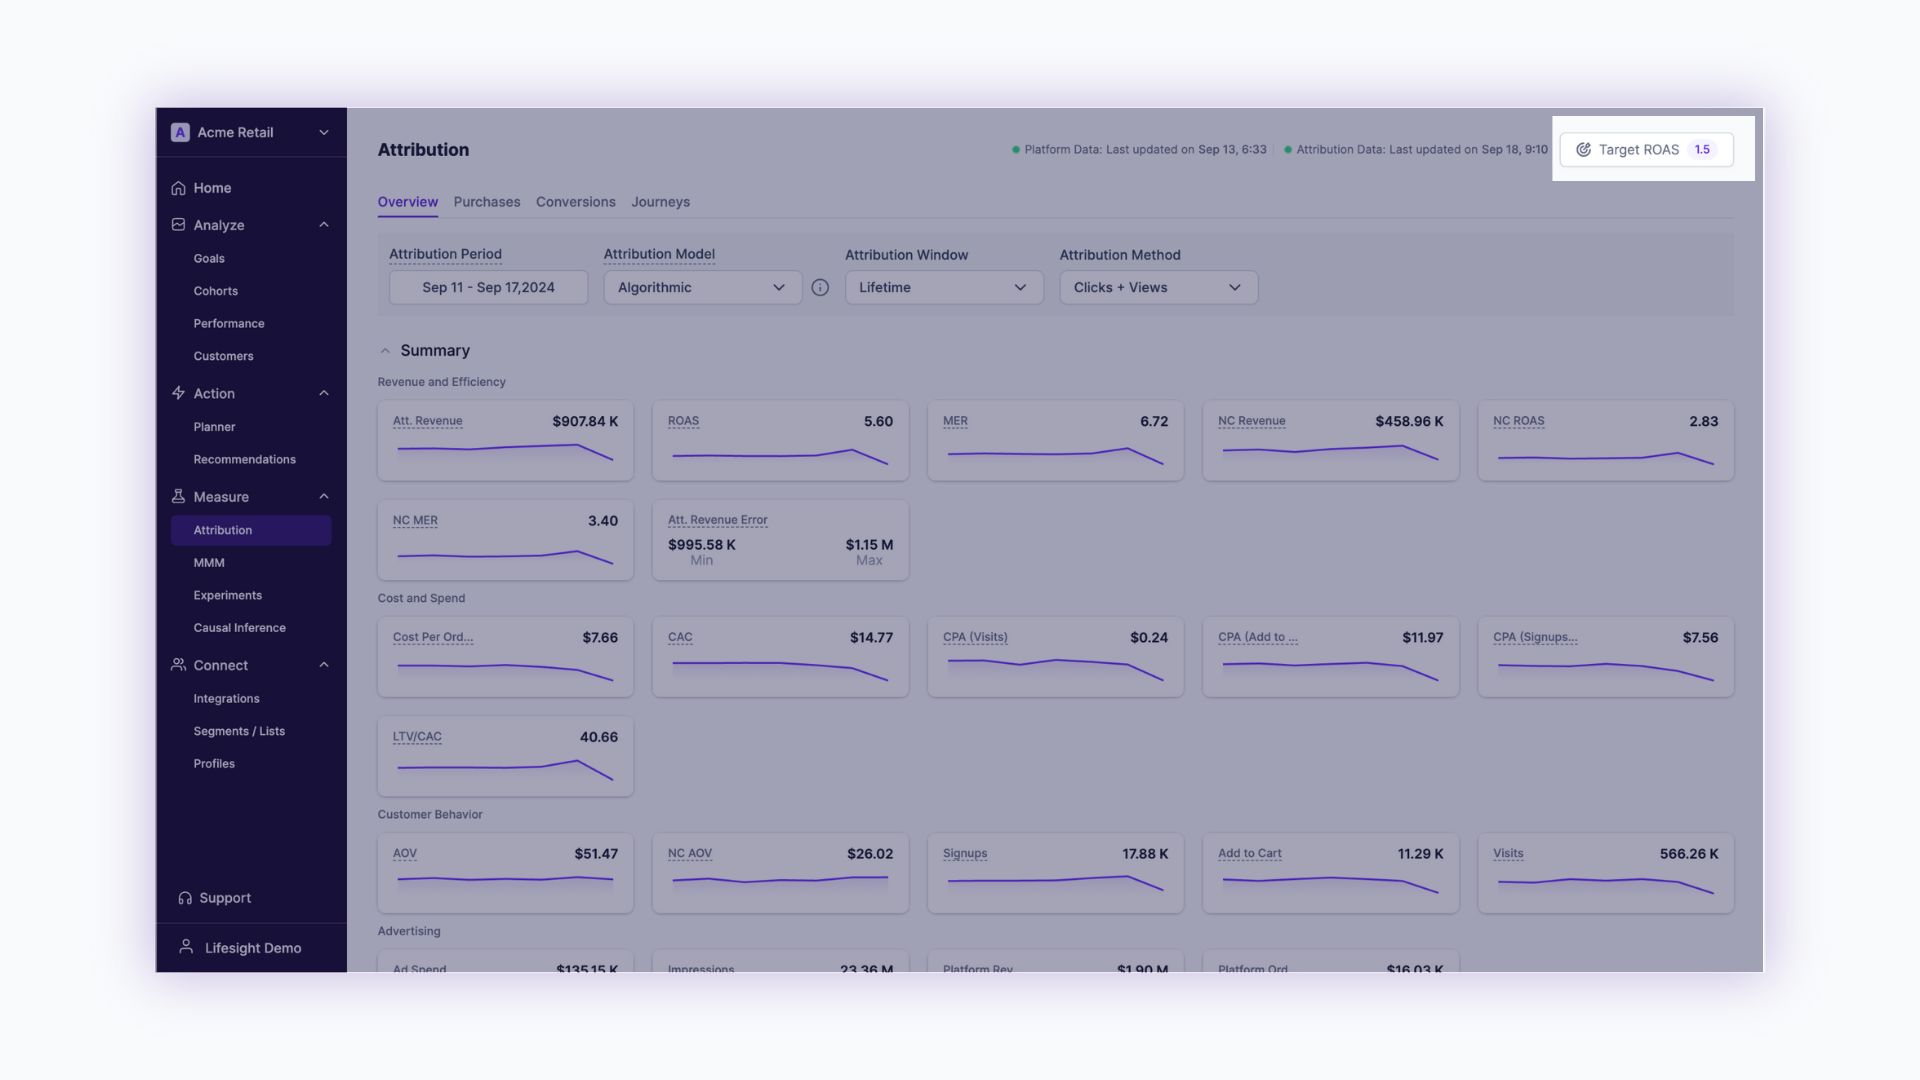Viewport: 1920px width, 1080px height.
Task: Collapse the Summary section chevron
Action: coord(385,351)
